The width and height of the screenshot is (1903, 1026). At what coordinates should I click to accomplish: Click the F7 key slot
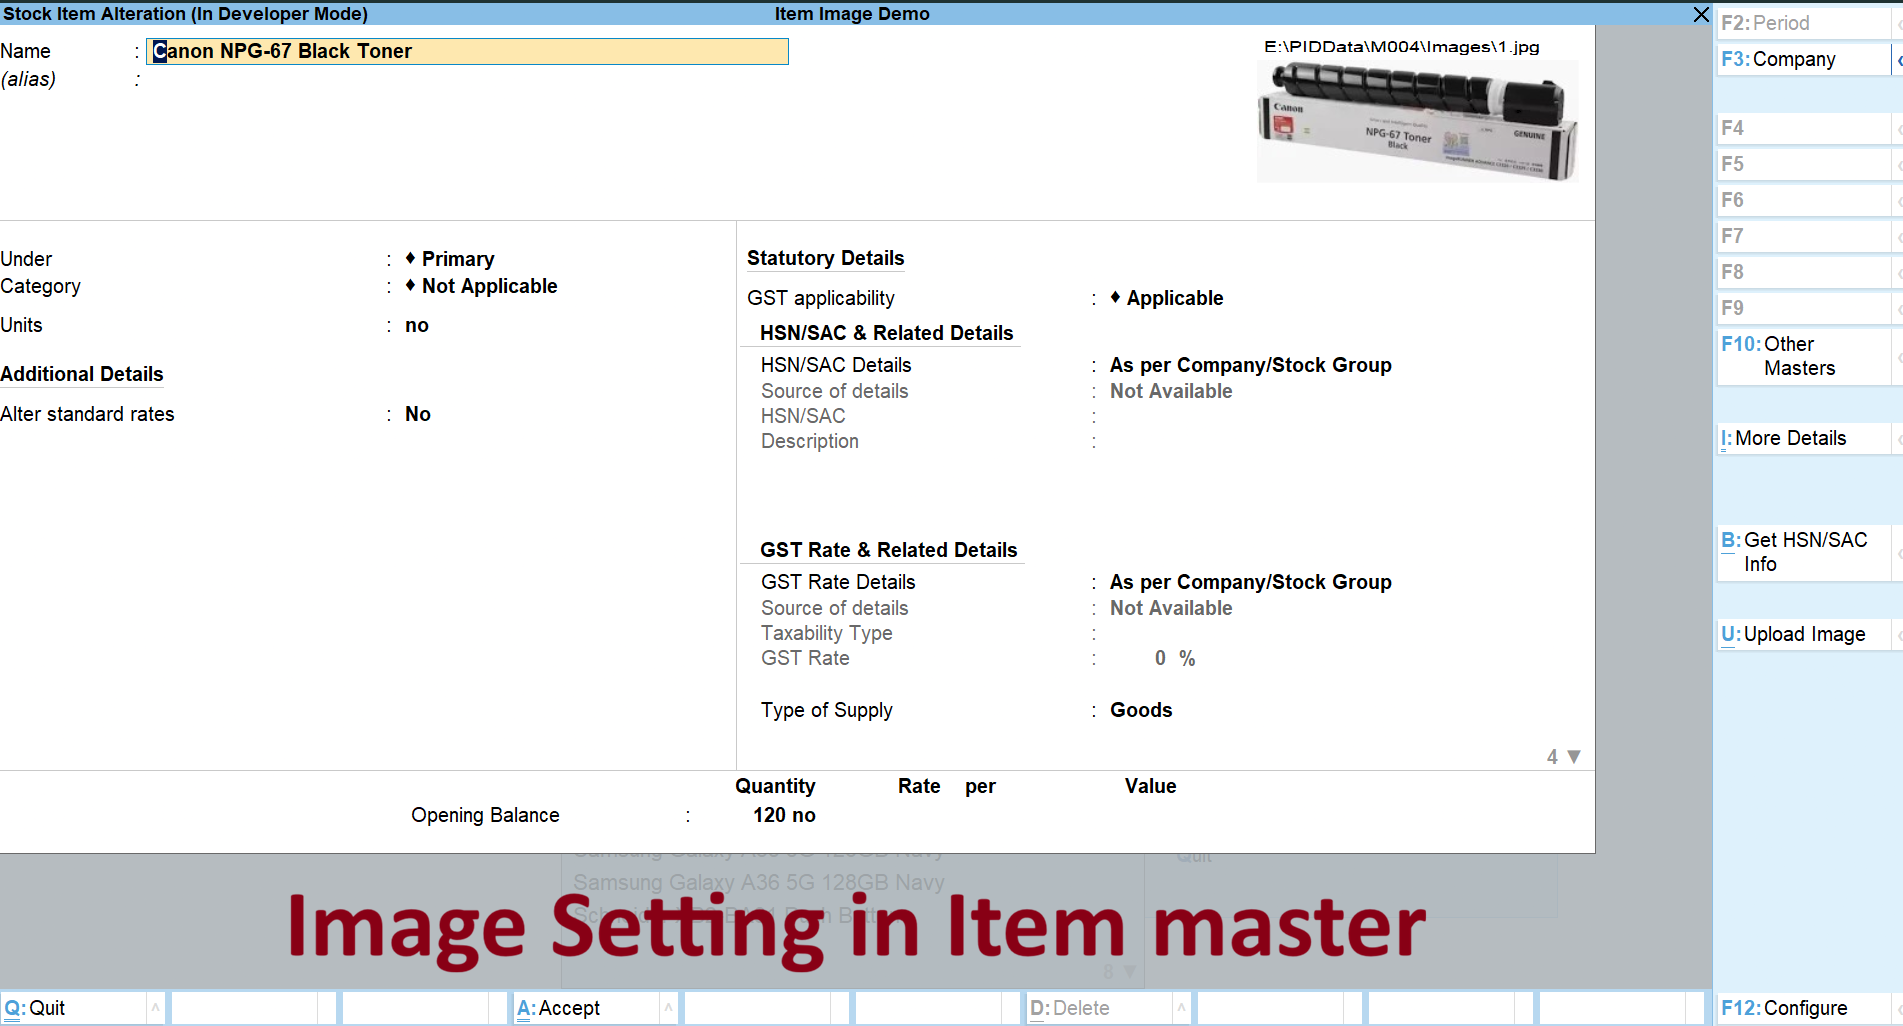(1803, 236)
